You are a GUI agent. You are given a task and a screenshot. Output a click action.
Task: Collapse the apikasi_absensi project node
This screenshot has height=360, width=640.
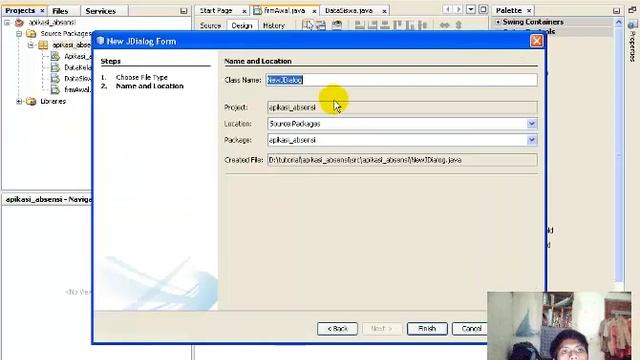(7, 22)
